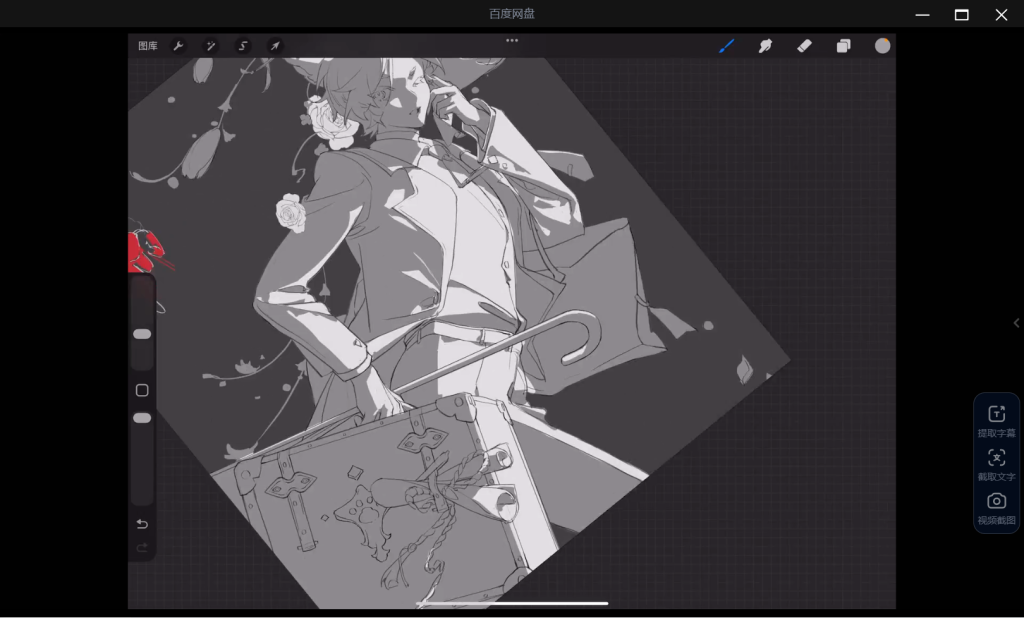Image resolution: width=1024 pixels, height=618 pixels.
Task: Open the Layers panel icon
Action: pos(843,46)
